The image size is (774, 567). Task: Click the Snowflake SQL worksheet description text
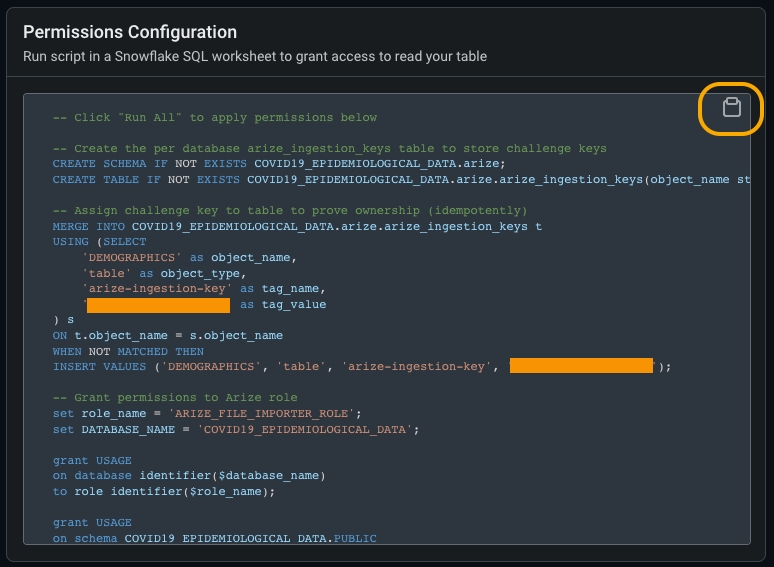coord(255,56)
